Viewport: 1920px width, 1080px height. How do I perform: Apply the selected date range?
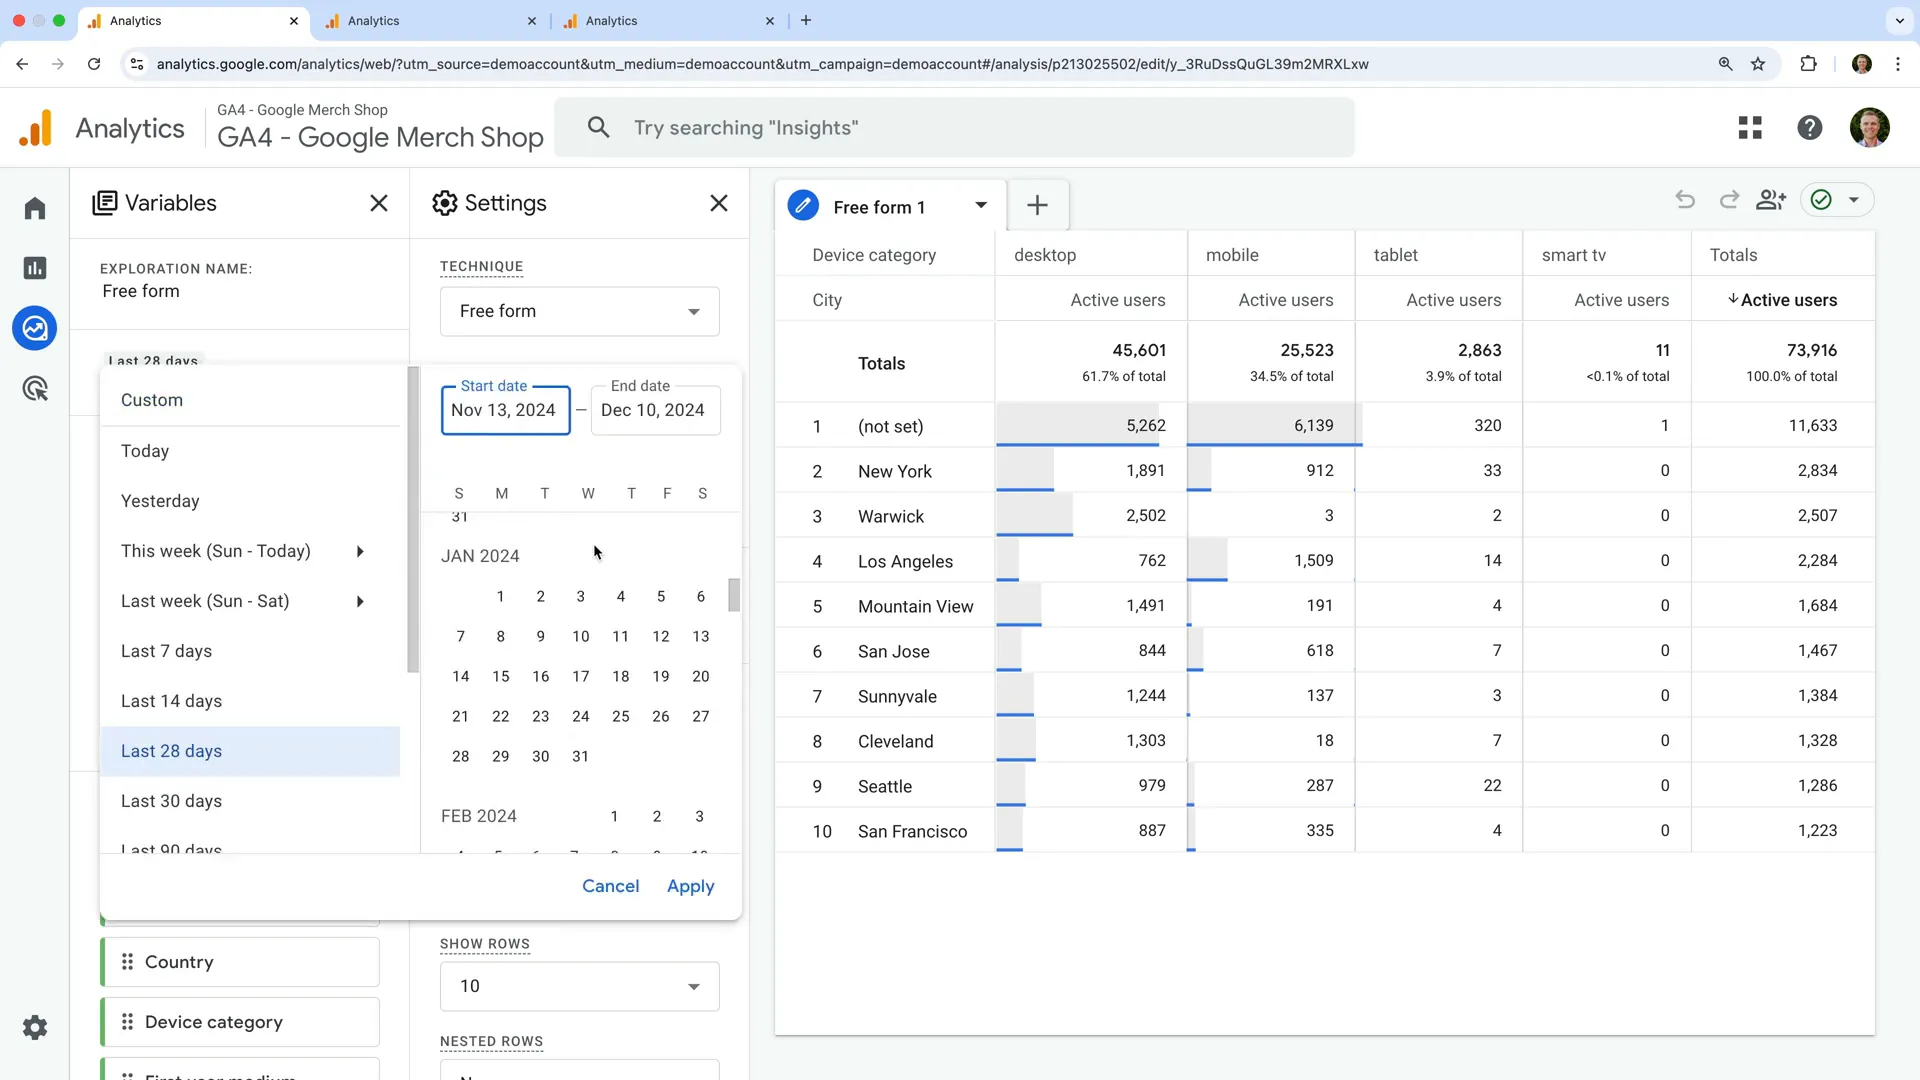coord(690,886)
